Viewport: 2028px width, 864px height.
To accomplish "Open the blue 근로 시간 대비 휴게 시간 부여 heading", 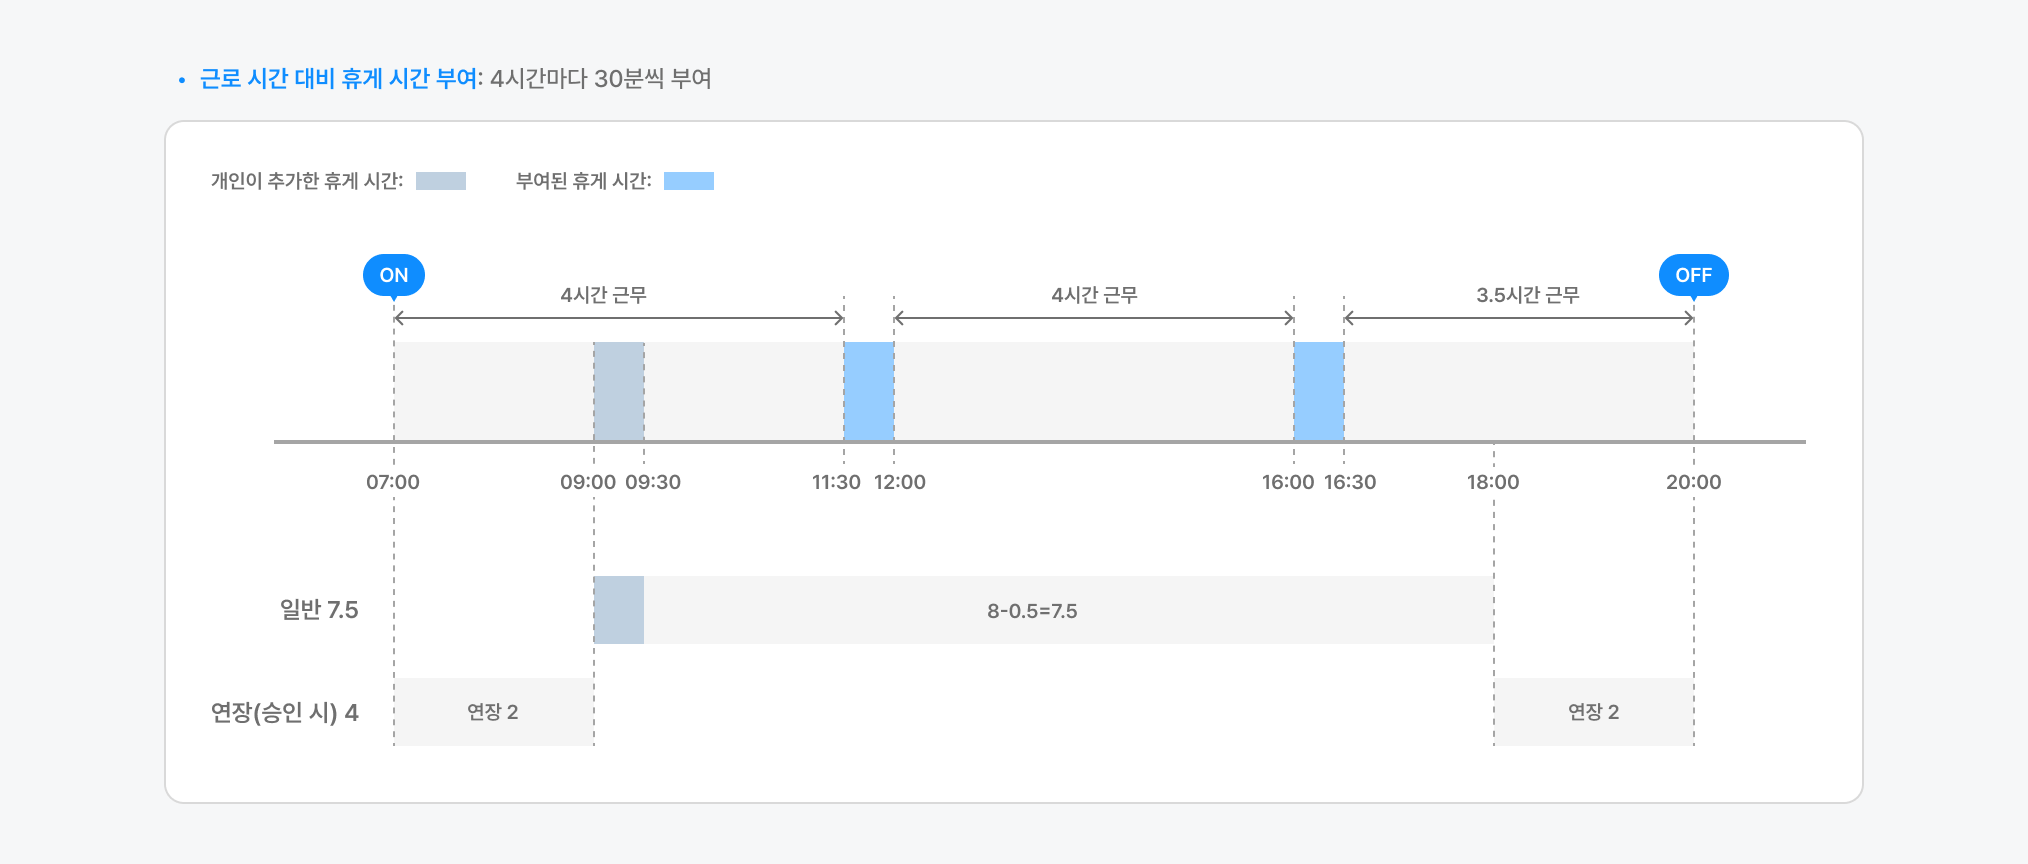I will pyautogui.click(x=339, y=79).
